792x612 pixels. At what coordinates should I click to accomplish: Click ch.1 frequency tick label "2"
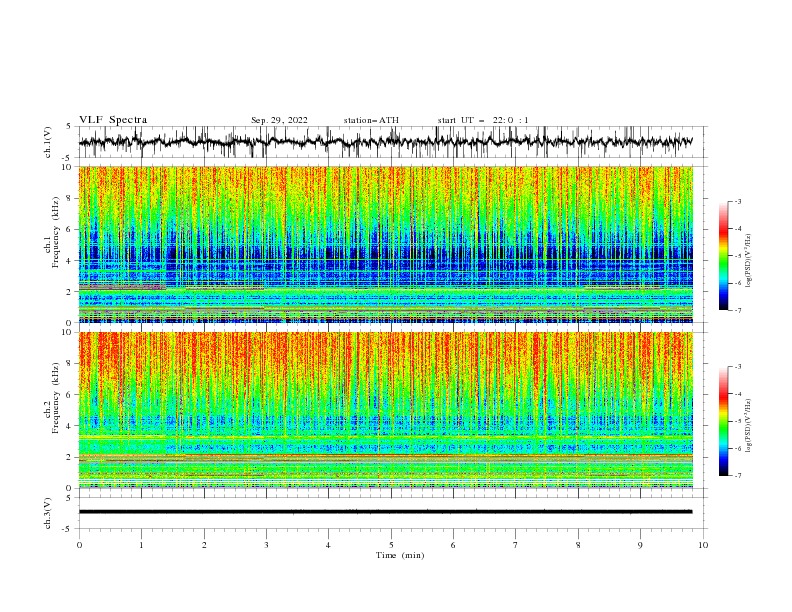pyautogui.click(x=69, y=292)
